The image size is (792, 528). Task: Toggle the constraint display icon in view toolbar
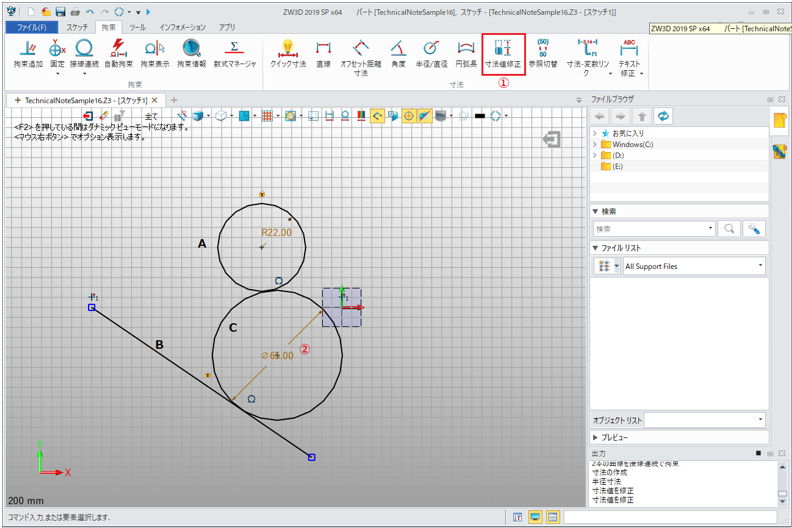[x=345, y=116]
